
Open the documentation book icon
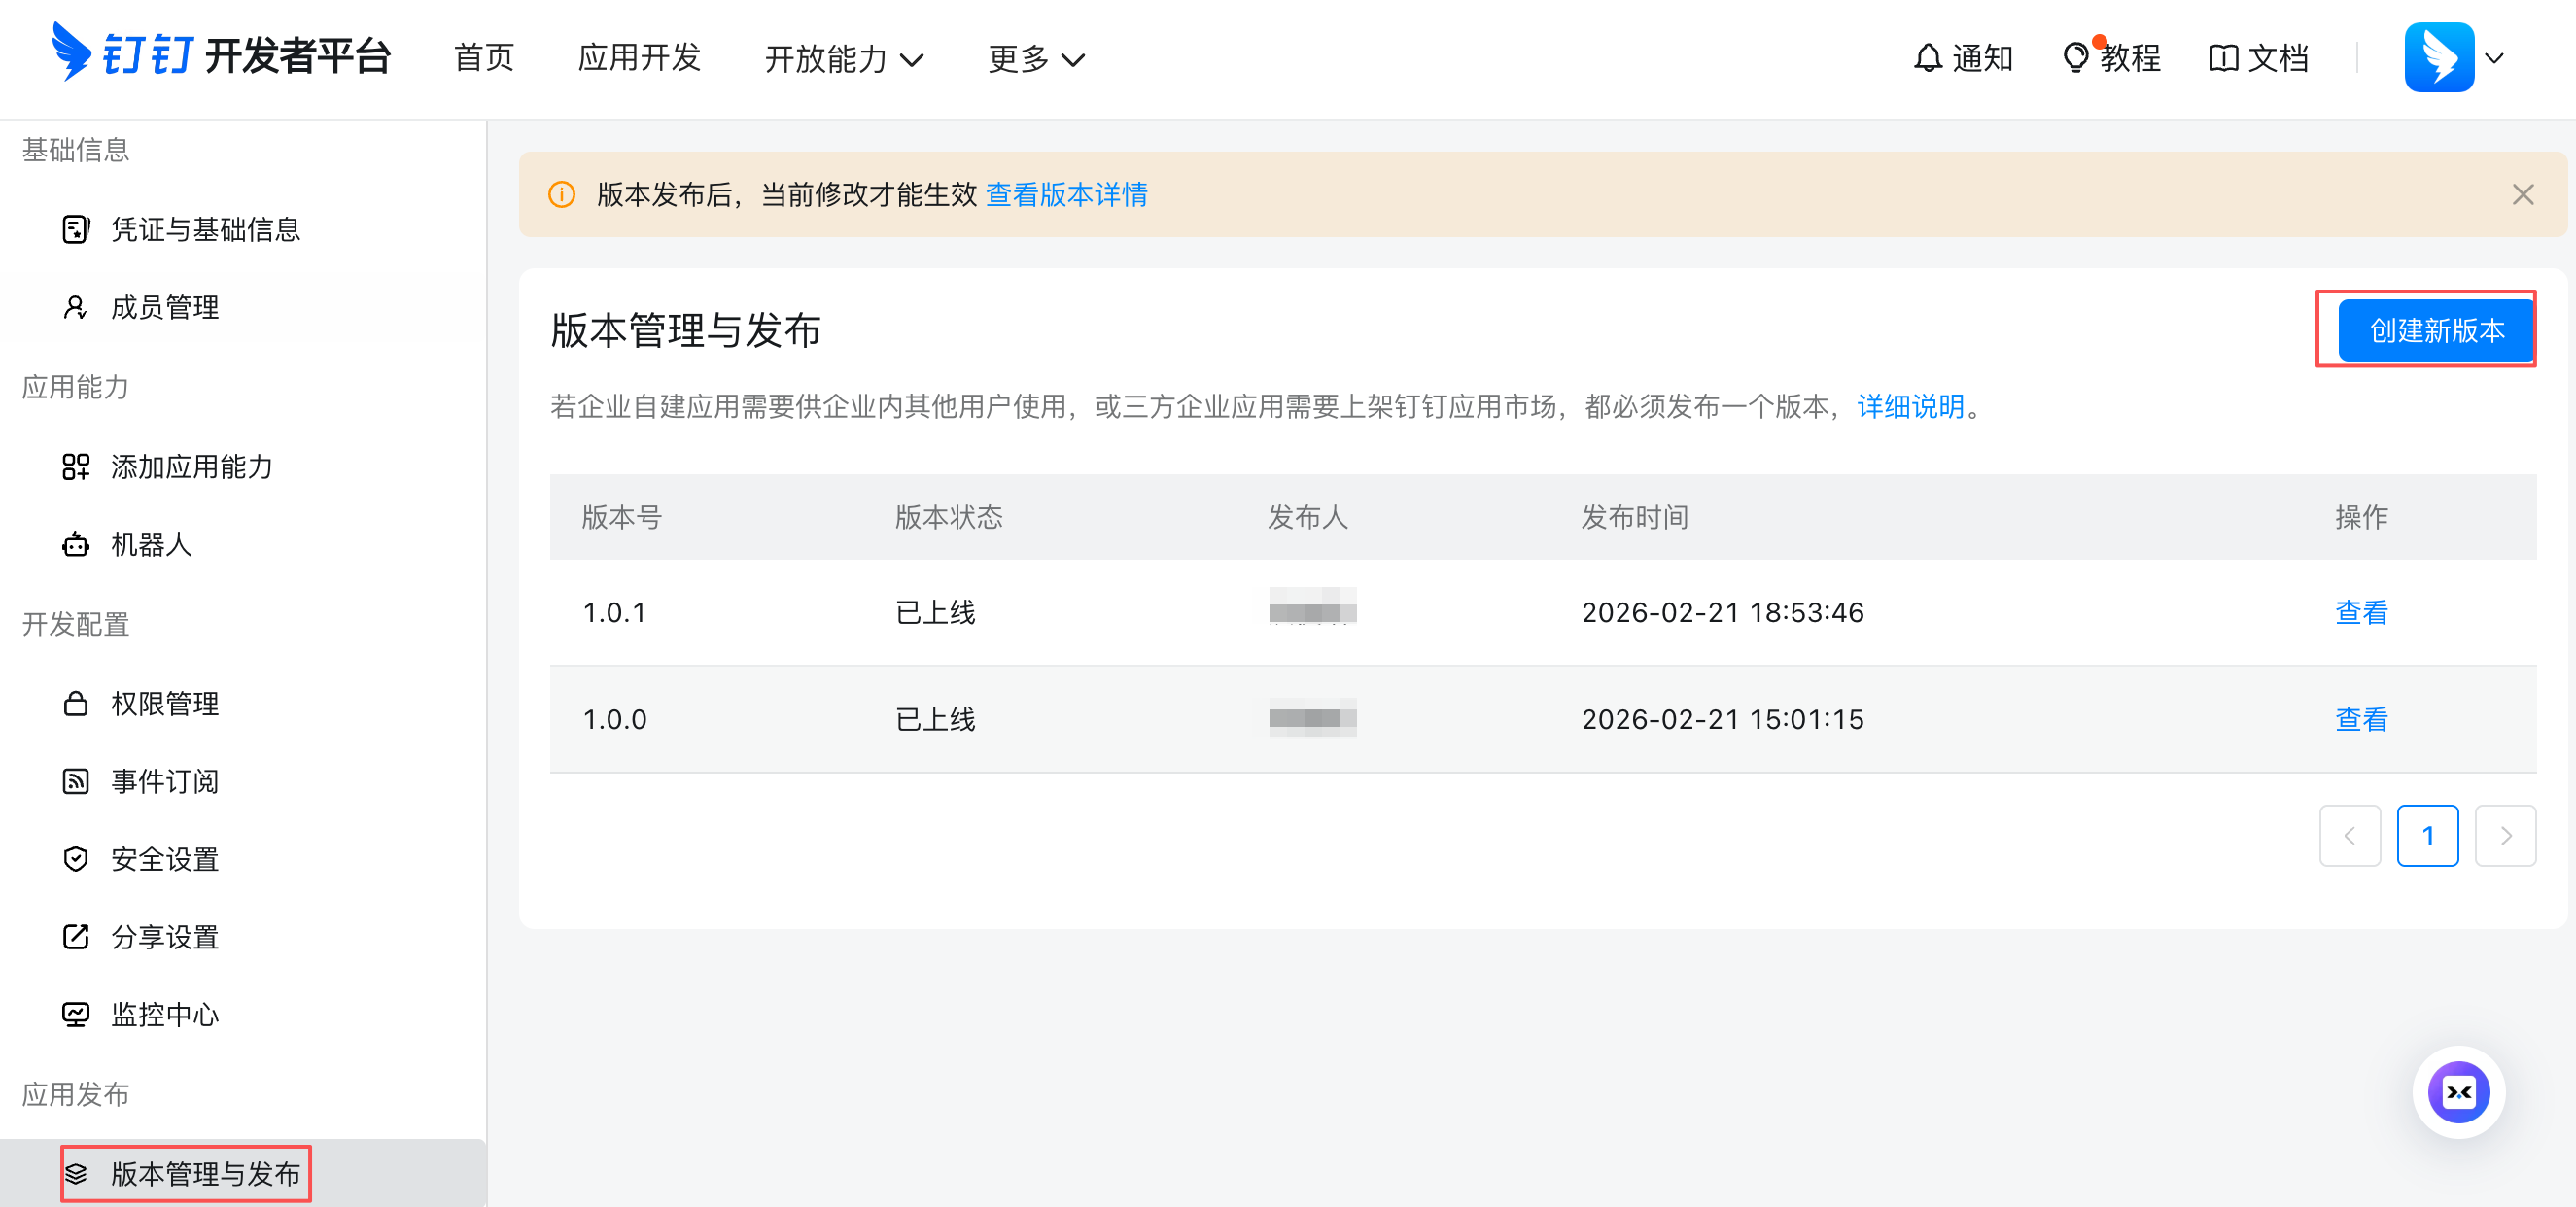(x=2222, y=58)
